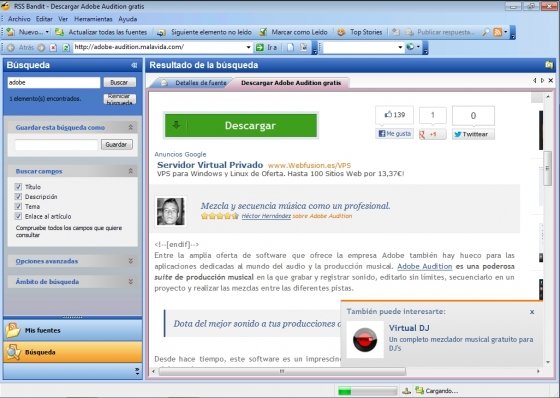Click the orange RSS feed icon

click(497, 32)
